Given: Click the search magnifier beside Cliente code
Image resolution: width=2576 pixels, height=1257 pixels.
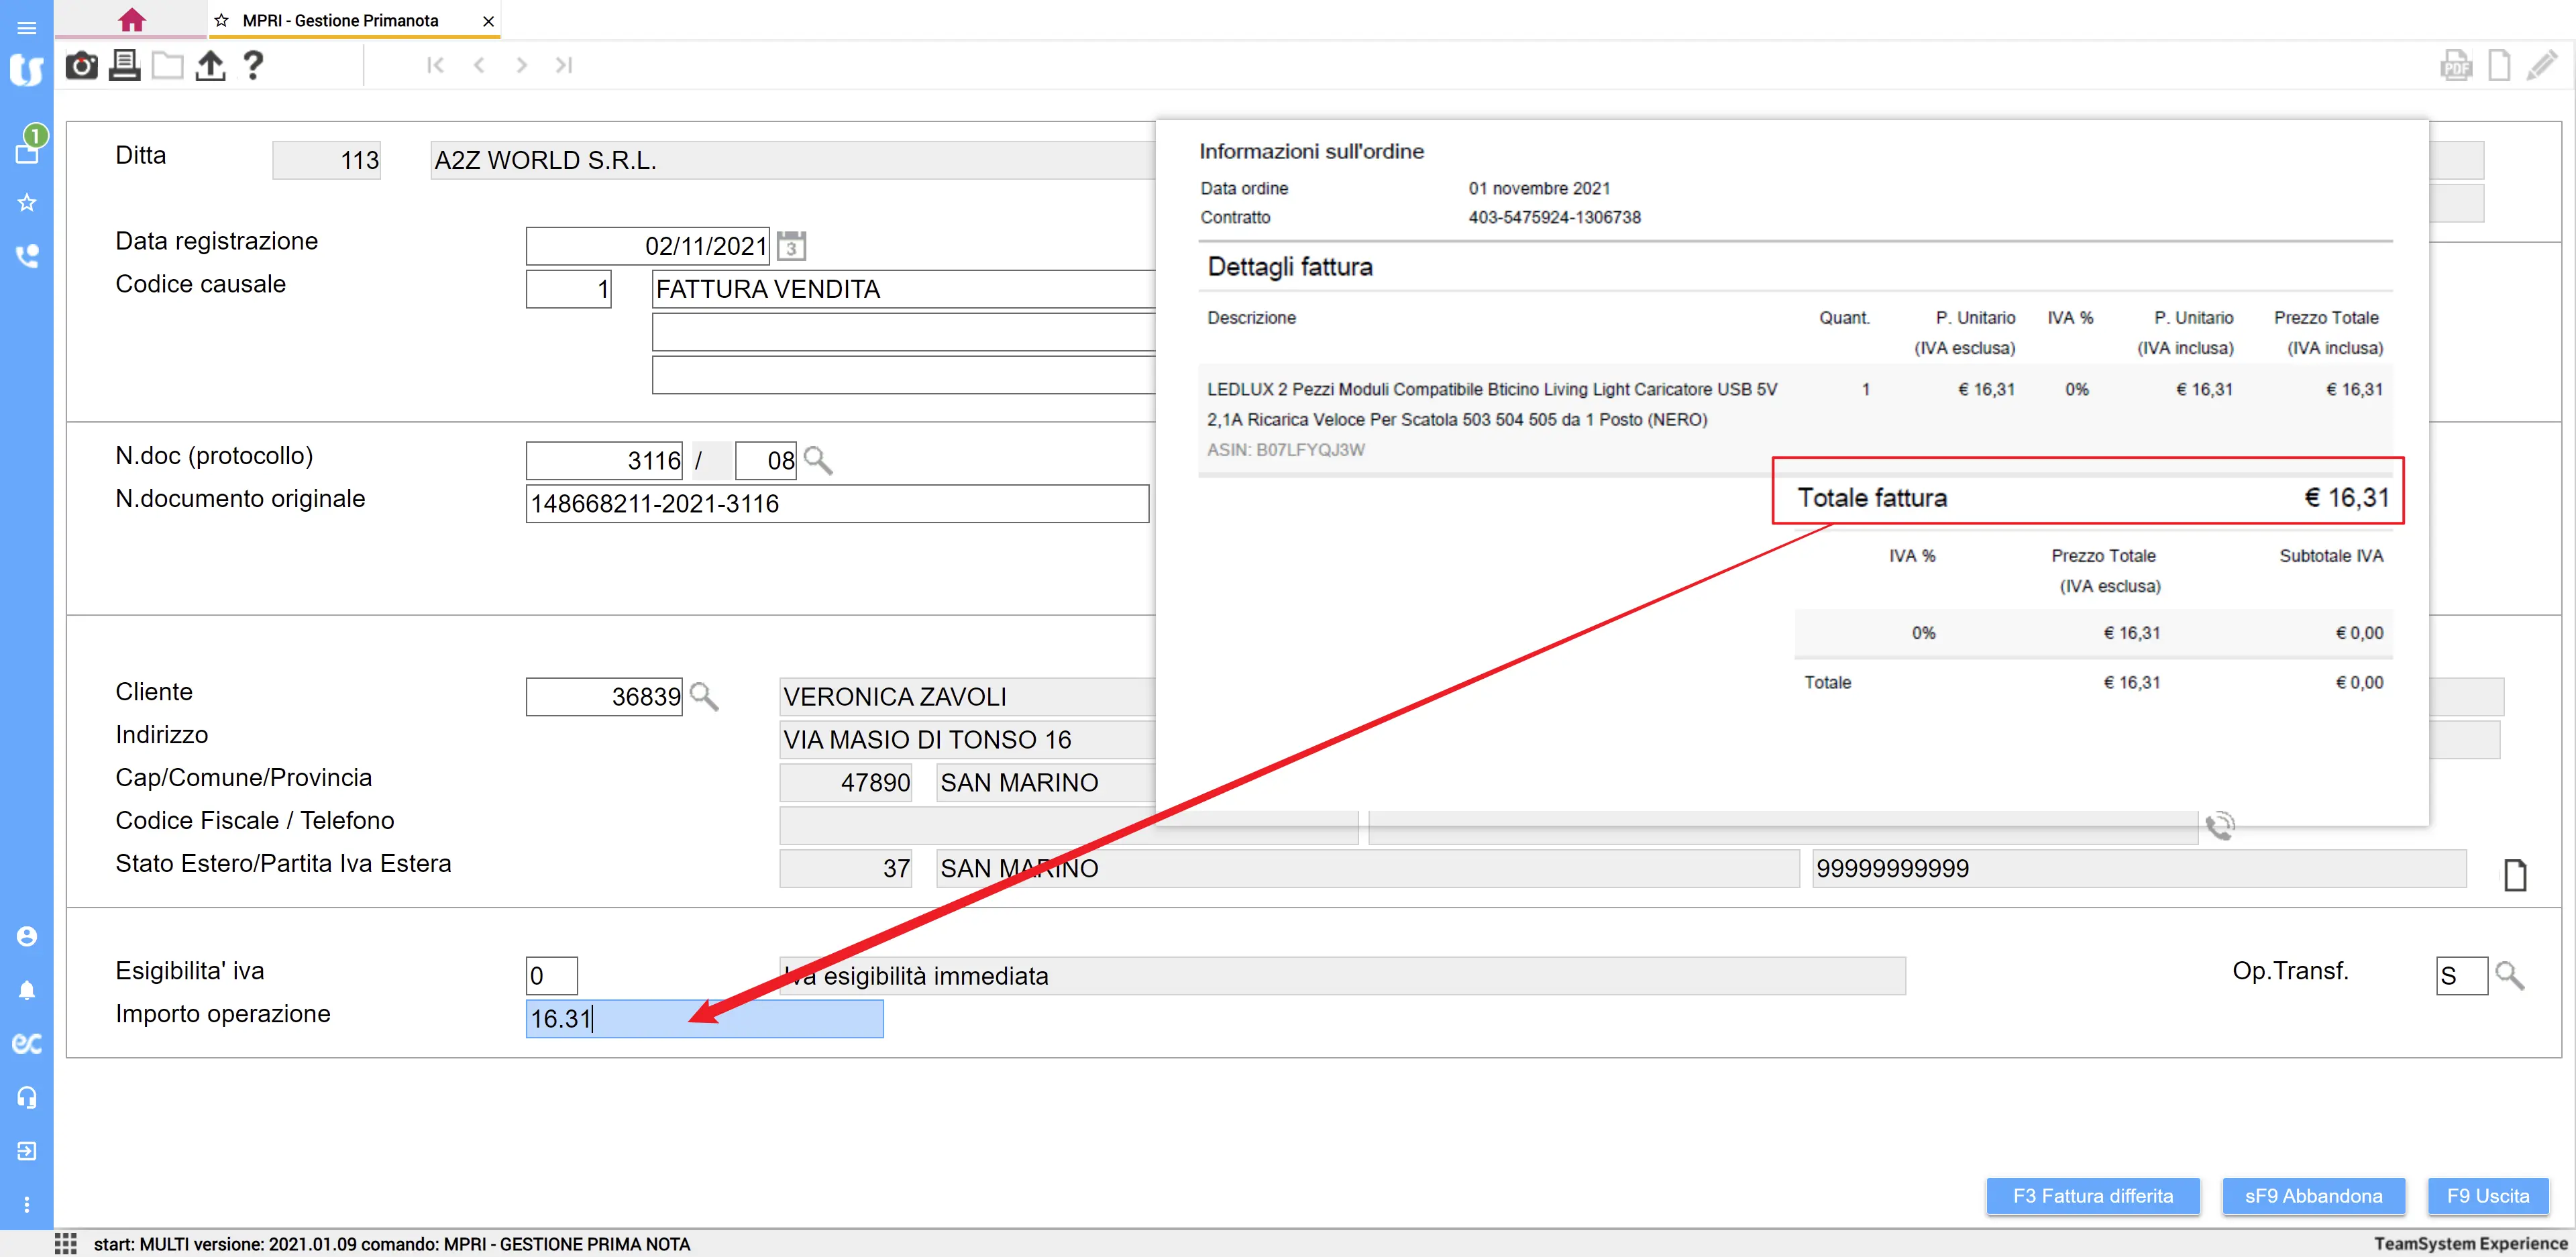Looking at the screenshot, I should [704, 697].
